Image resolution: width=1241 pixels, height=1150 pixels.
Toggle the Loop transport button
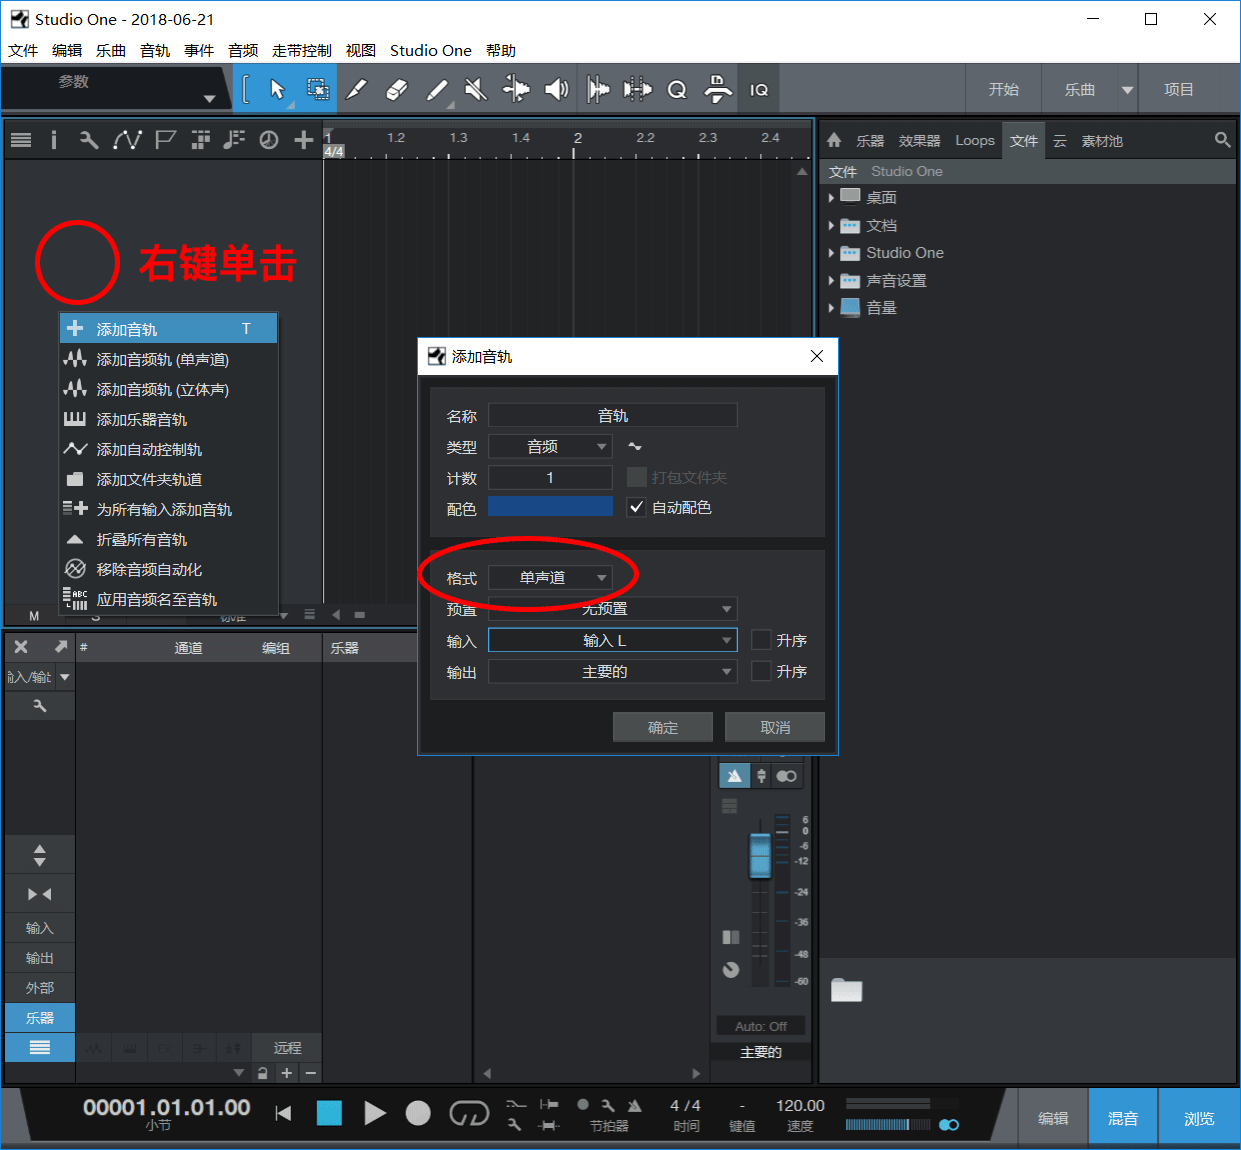[x=469, y=1113]
